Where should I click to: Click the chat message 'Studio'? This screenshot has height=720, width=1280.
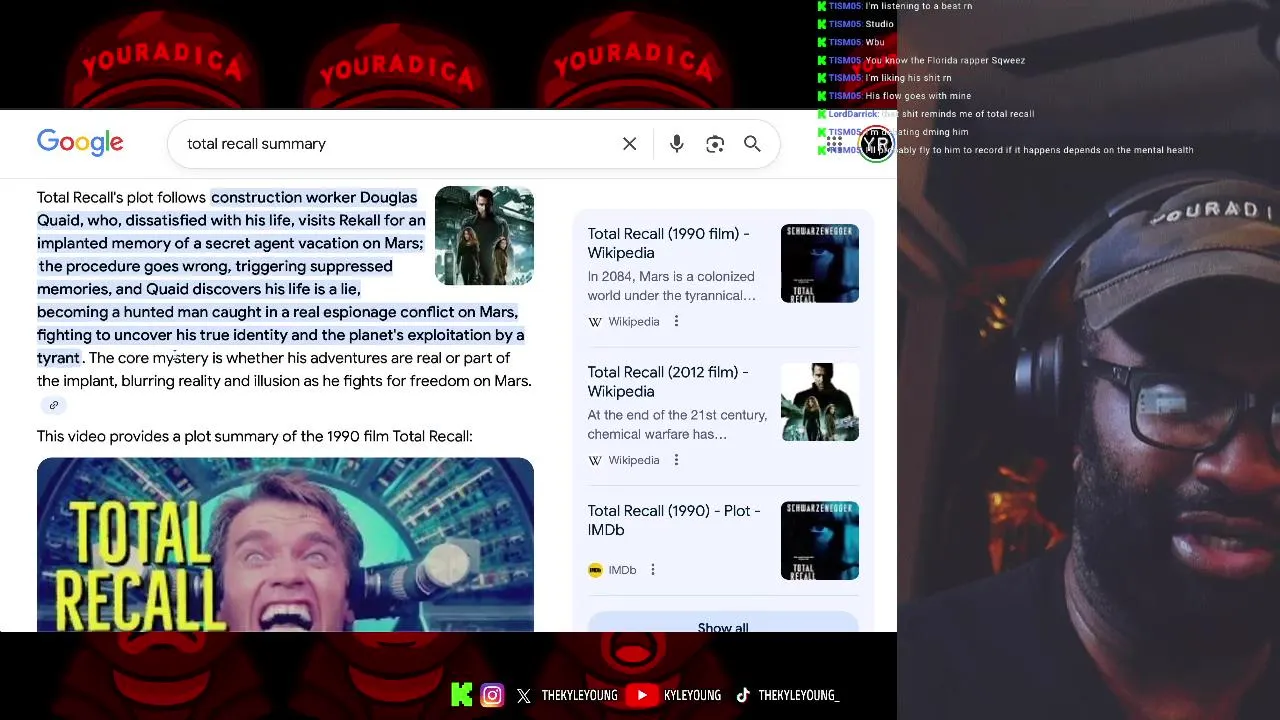click(x=880, y=24)
